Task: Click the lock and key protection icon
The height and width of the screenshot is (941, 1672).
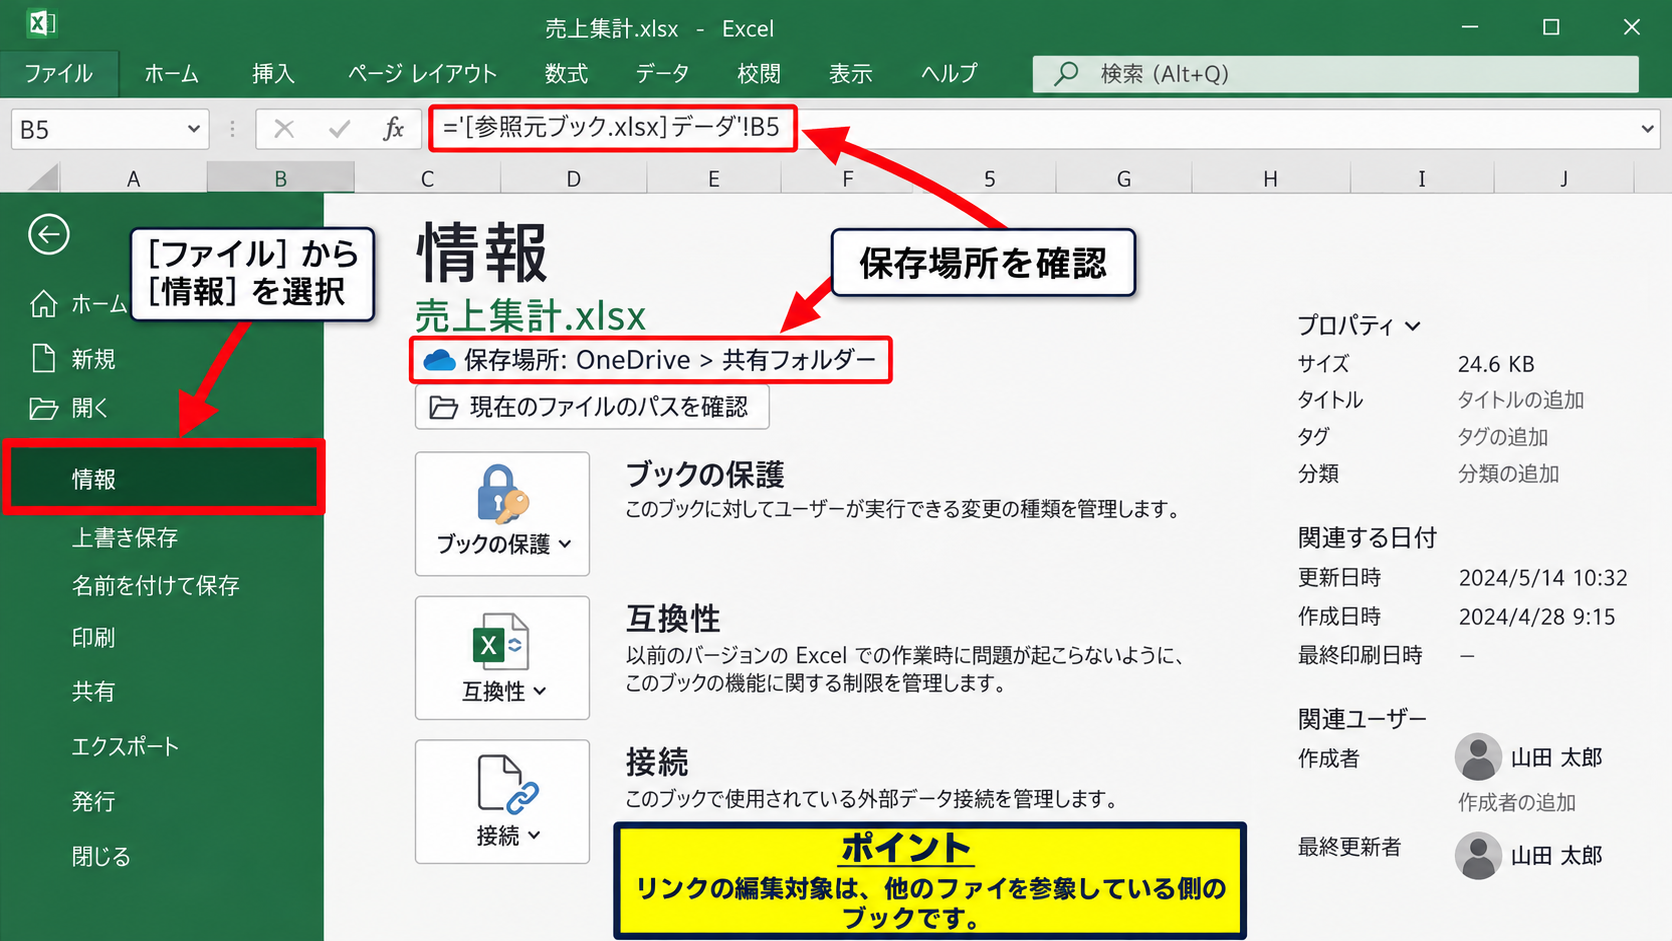Action: (502, 494)
